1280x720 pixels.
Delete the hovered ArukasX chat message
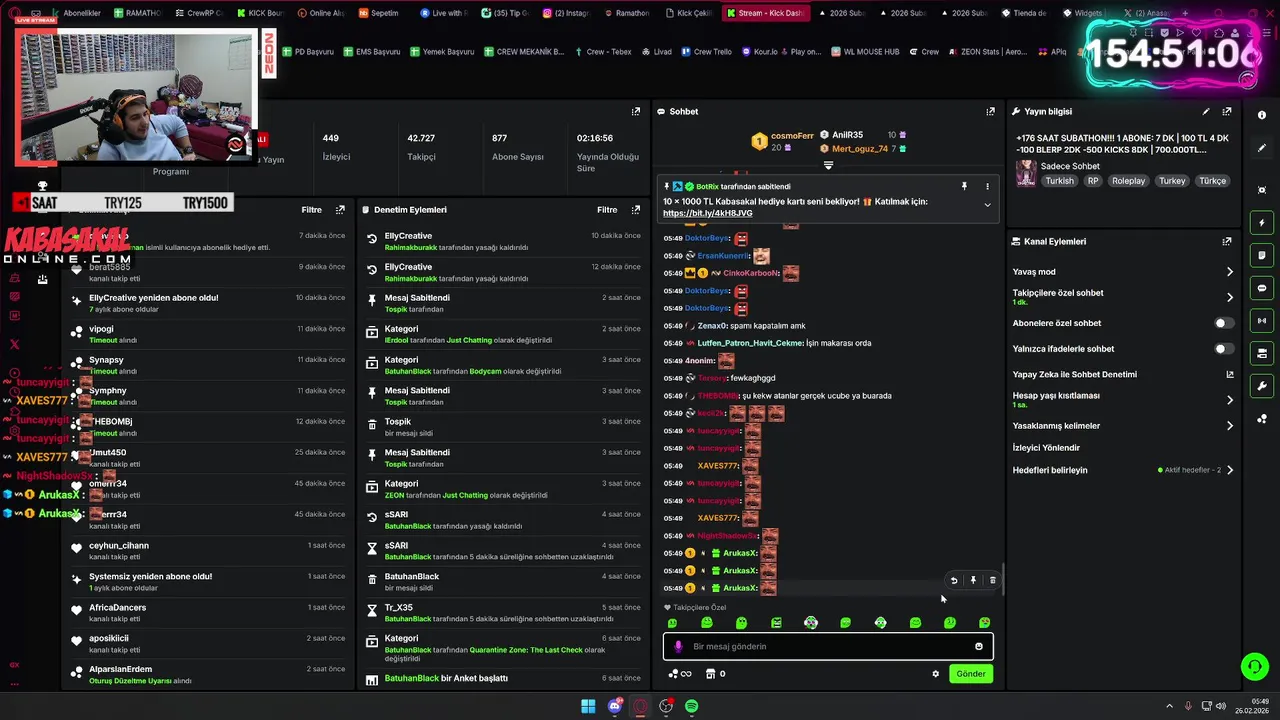click(x=992, y=580)
